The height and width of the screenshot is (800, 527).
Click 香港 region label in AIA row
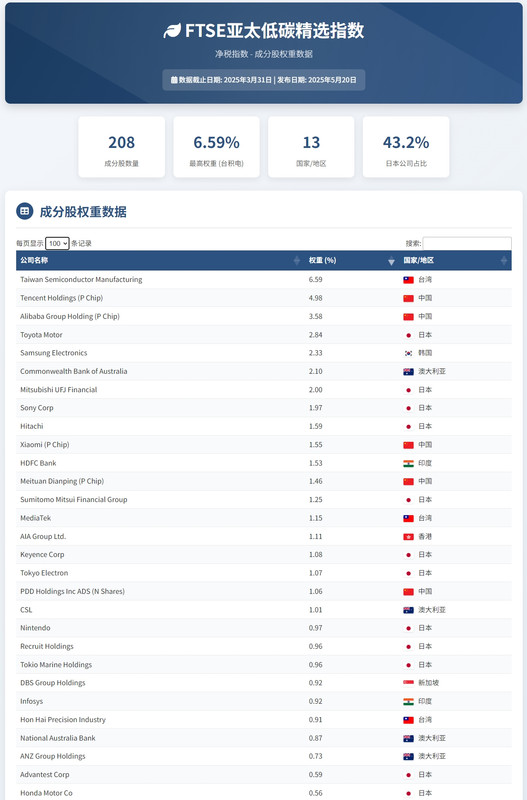[425, 537]
